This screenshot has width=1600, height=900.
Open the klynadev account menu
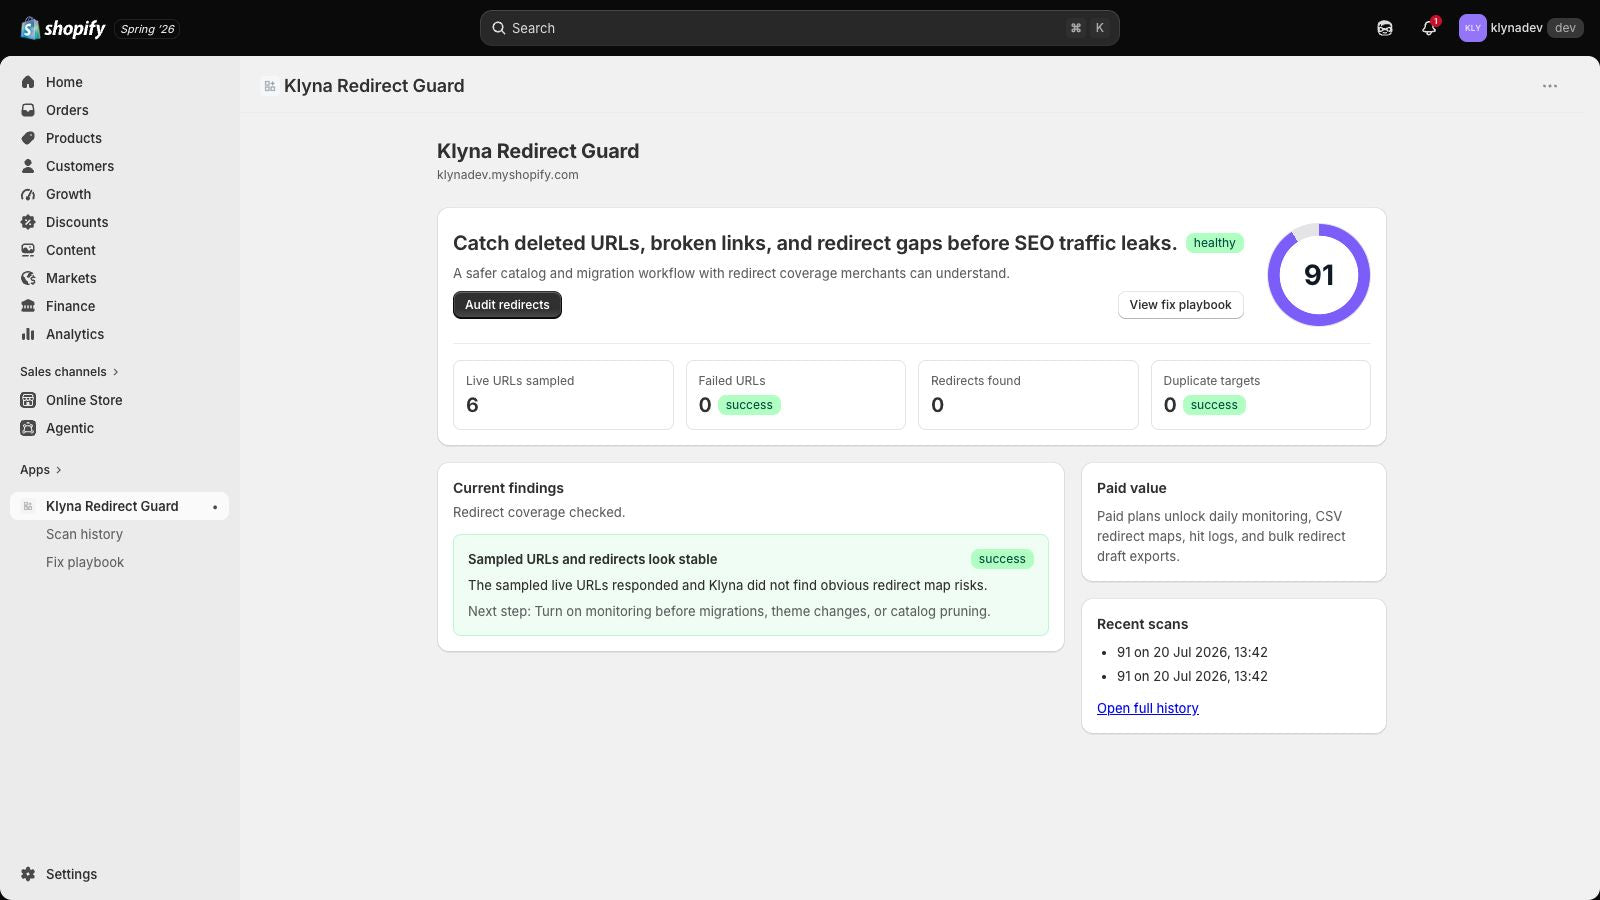[x=1520, y=28]
